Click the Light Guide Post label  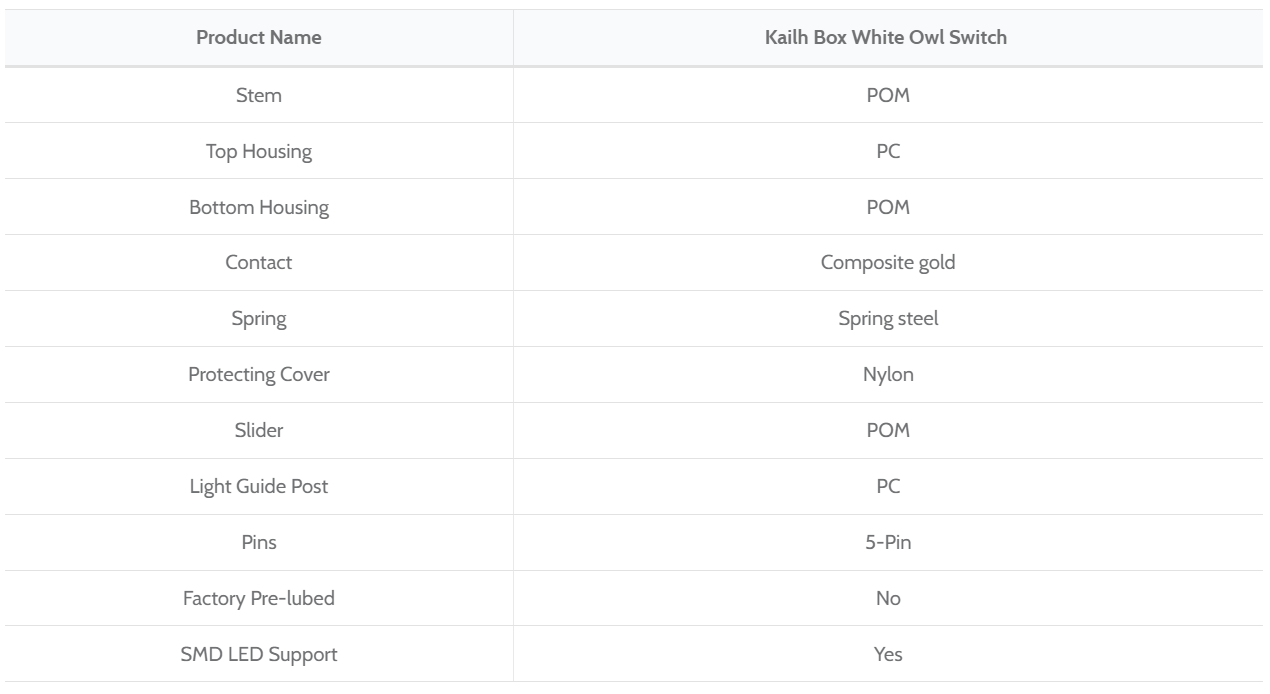258,487
